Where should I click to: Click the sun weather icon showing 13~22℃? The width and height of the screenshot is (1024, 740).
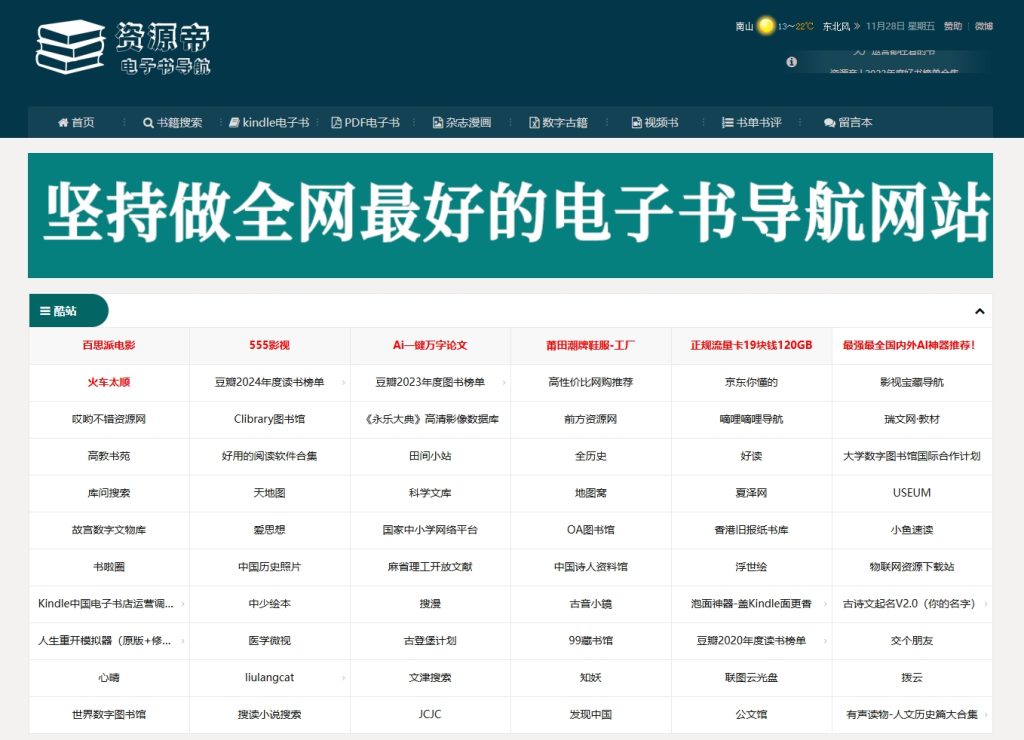(x=765, y=26)
